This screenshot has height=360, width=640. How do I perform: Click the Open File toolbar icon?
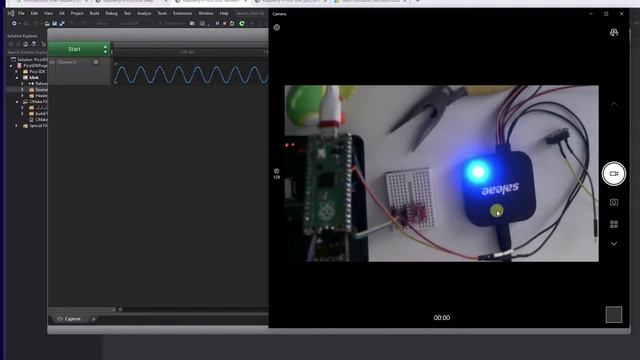[x=47, y=24]
